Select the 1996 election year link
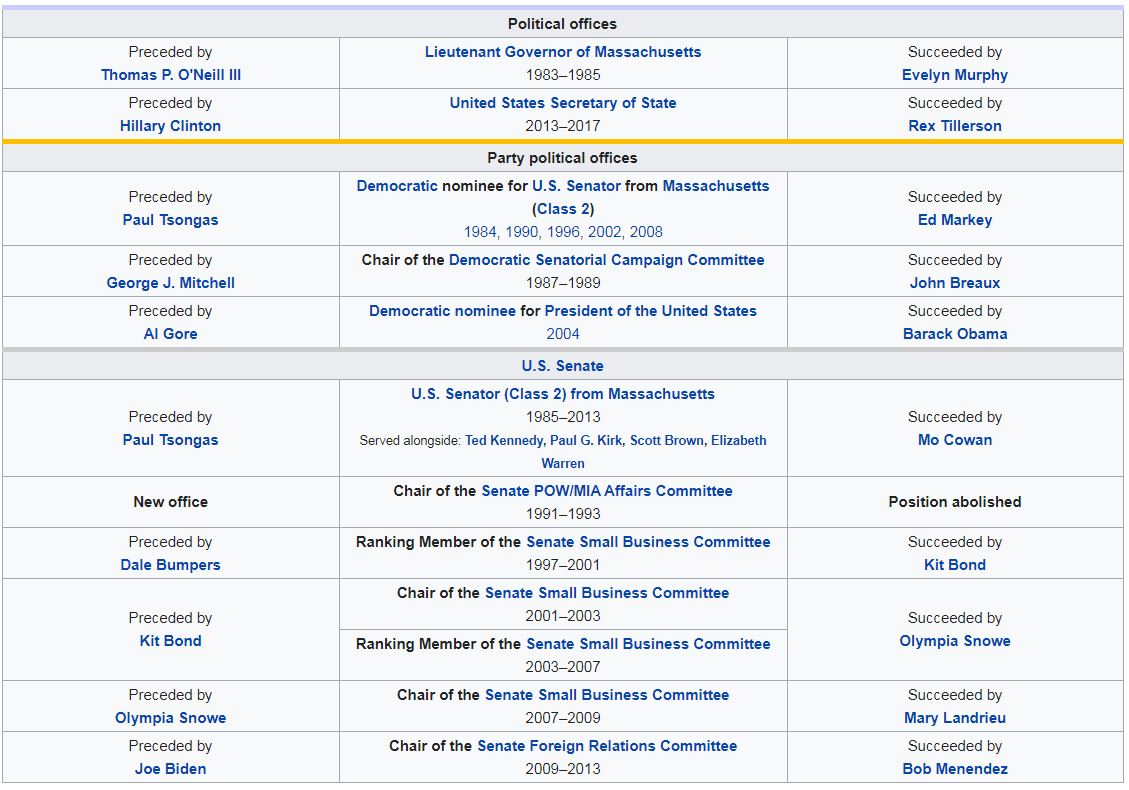Screen dimensions: 1129x790 click(563, 232)
